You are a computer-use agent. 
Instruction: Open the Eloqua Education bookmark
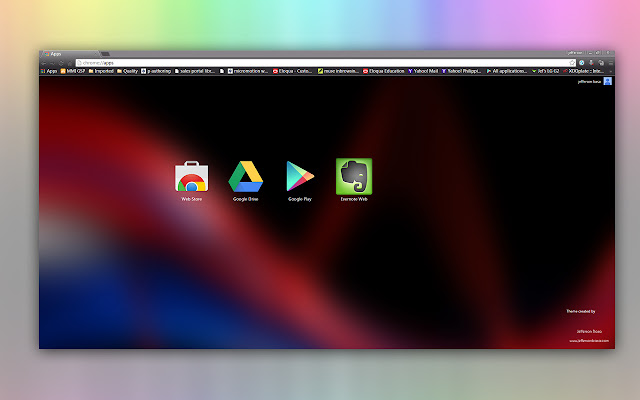click(384, 71)
